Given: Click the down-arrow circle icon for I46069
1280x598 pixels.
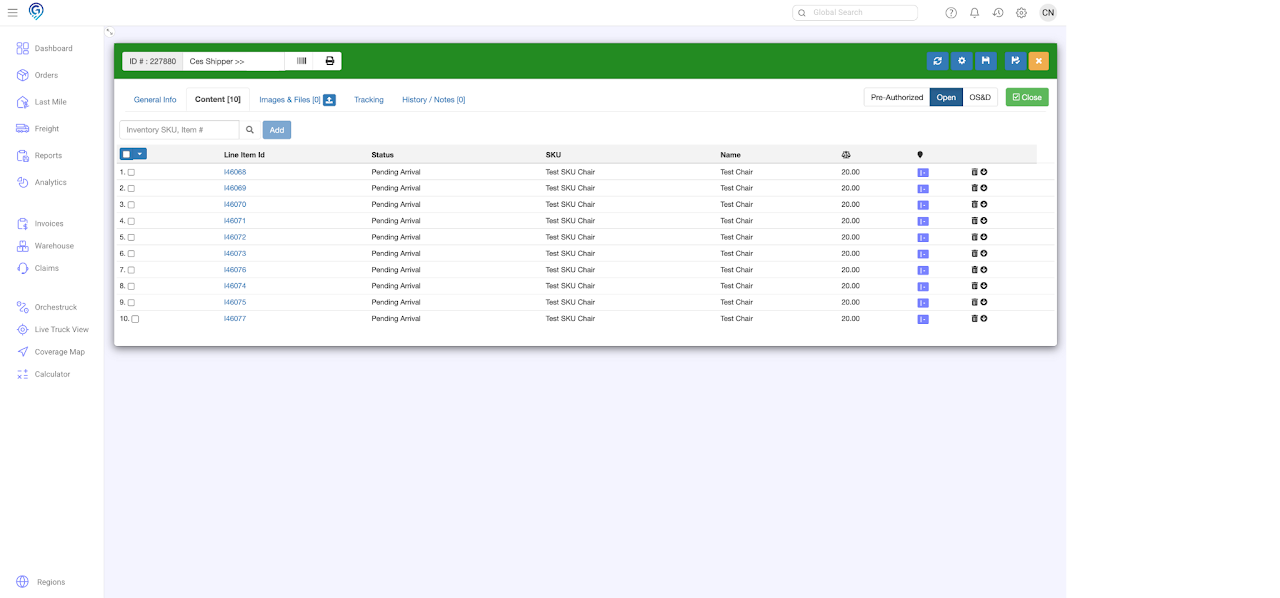Looking at the screenshot, I should pos(984,188).
